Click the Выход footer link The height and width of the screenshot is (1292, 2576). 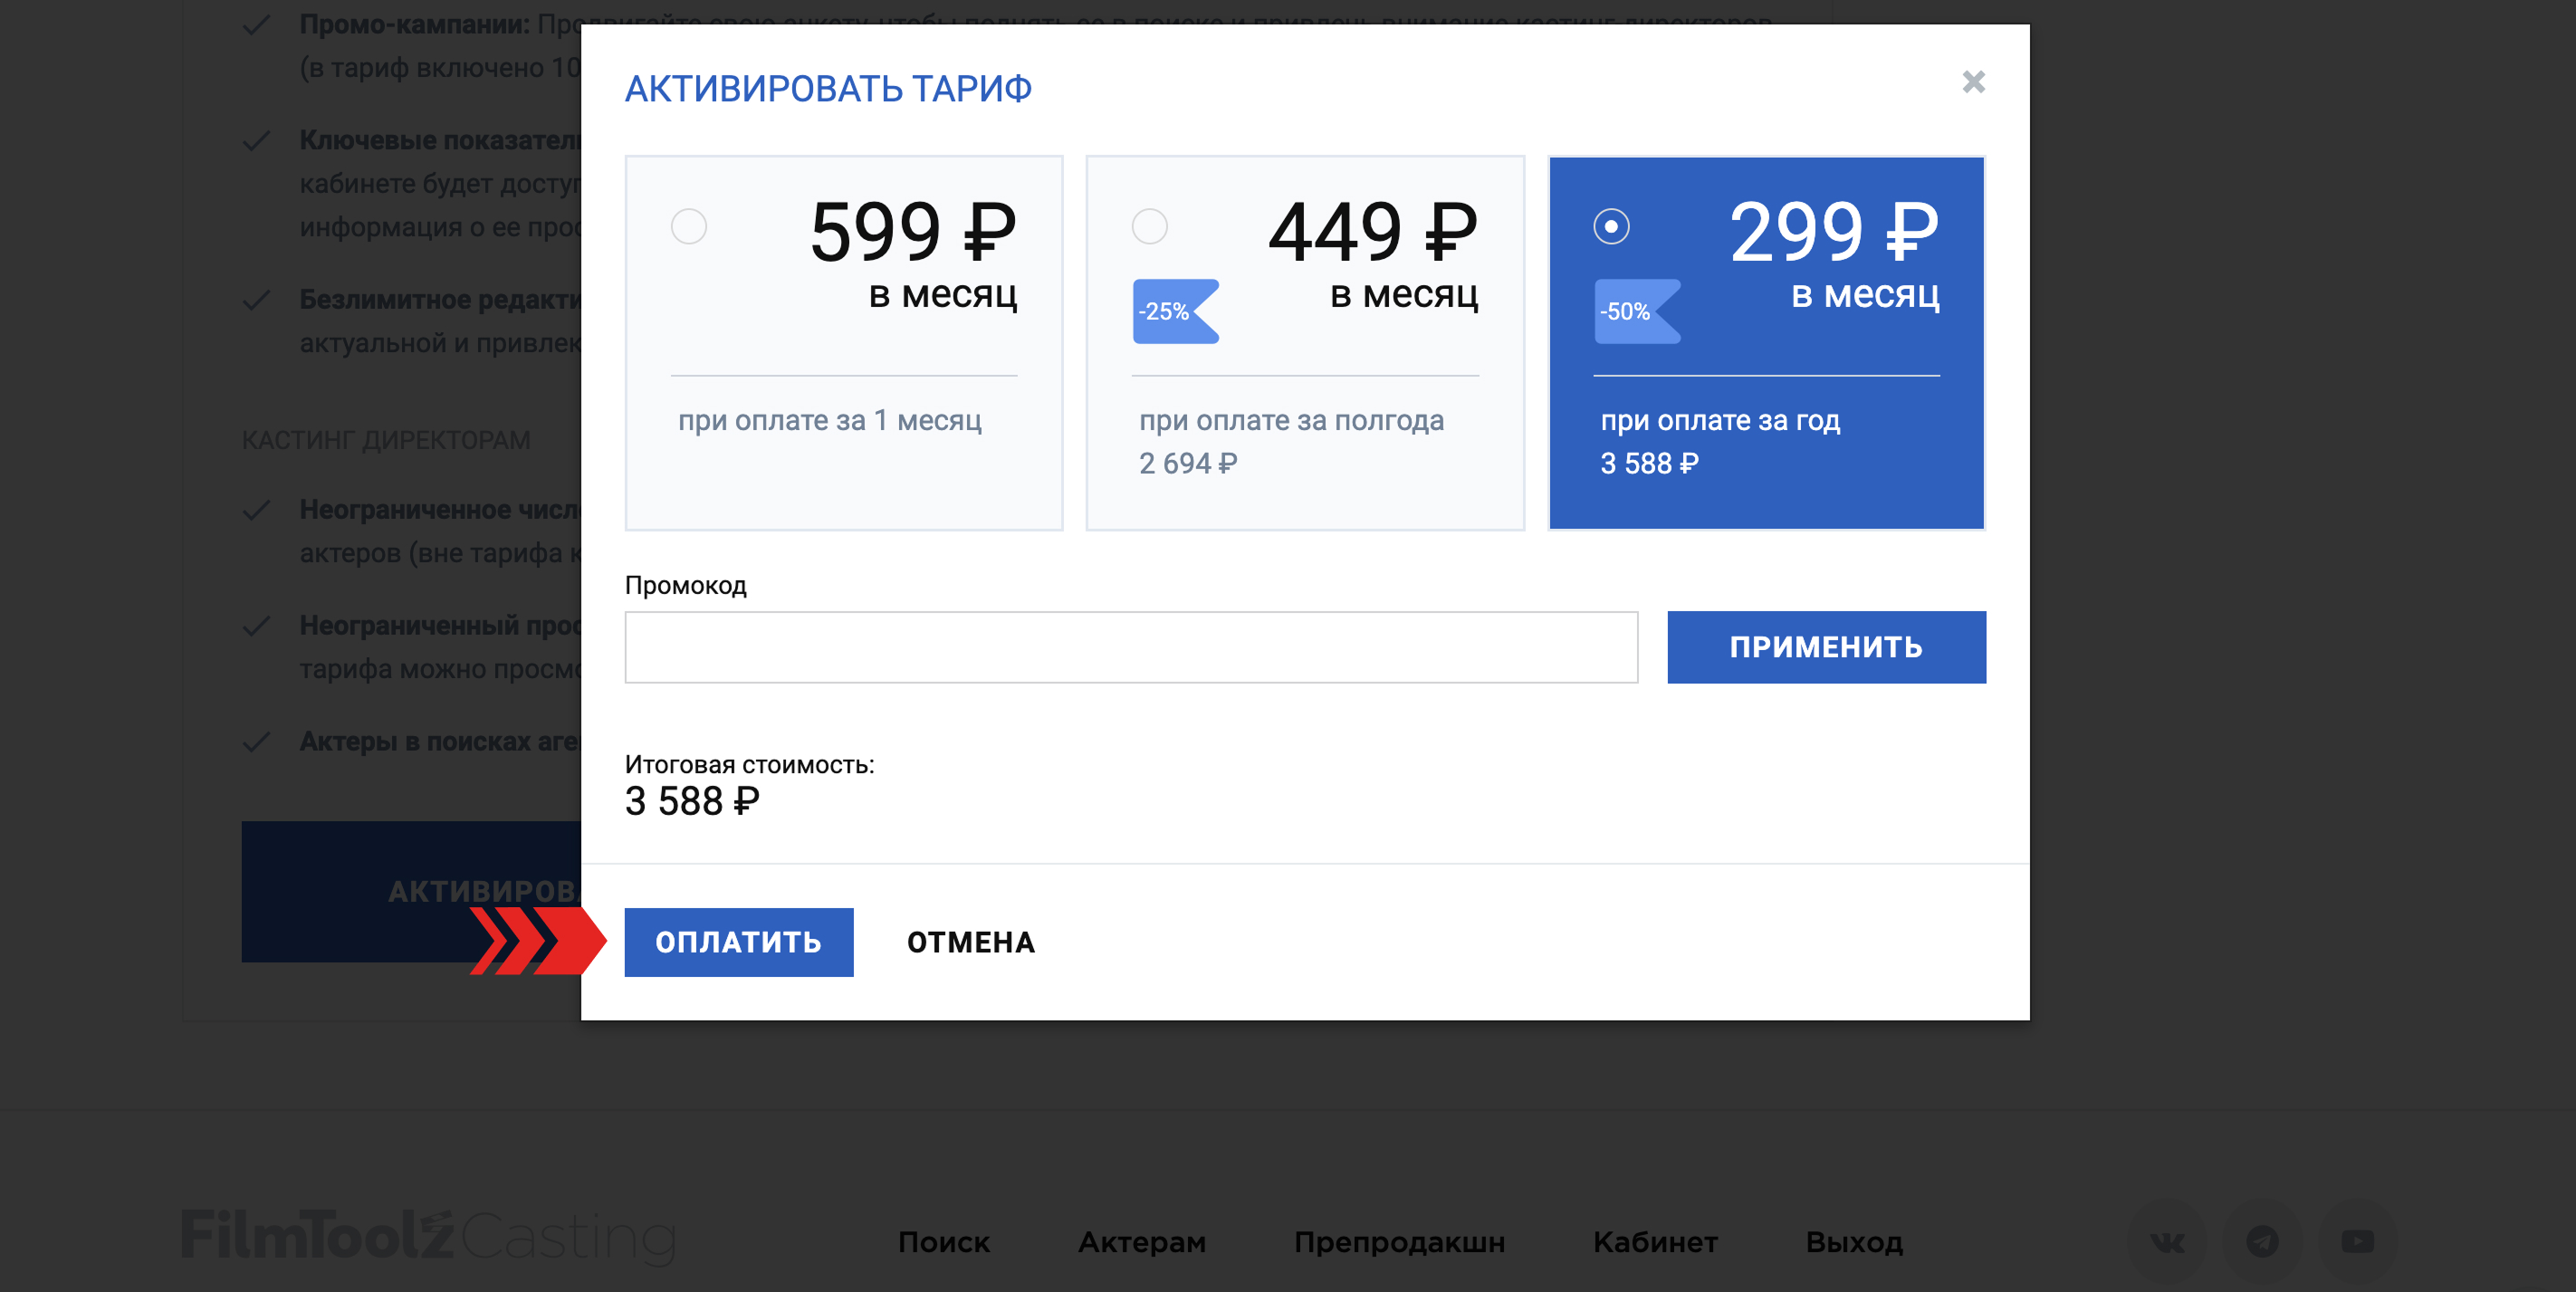pos(1853,1242)
